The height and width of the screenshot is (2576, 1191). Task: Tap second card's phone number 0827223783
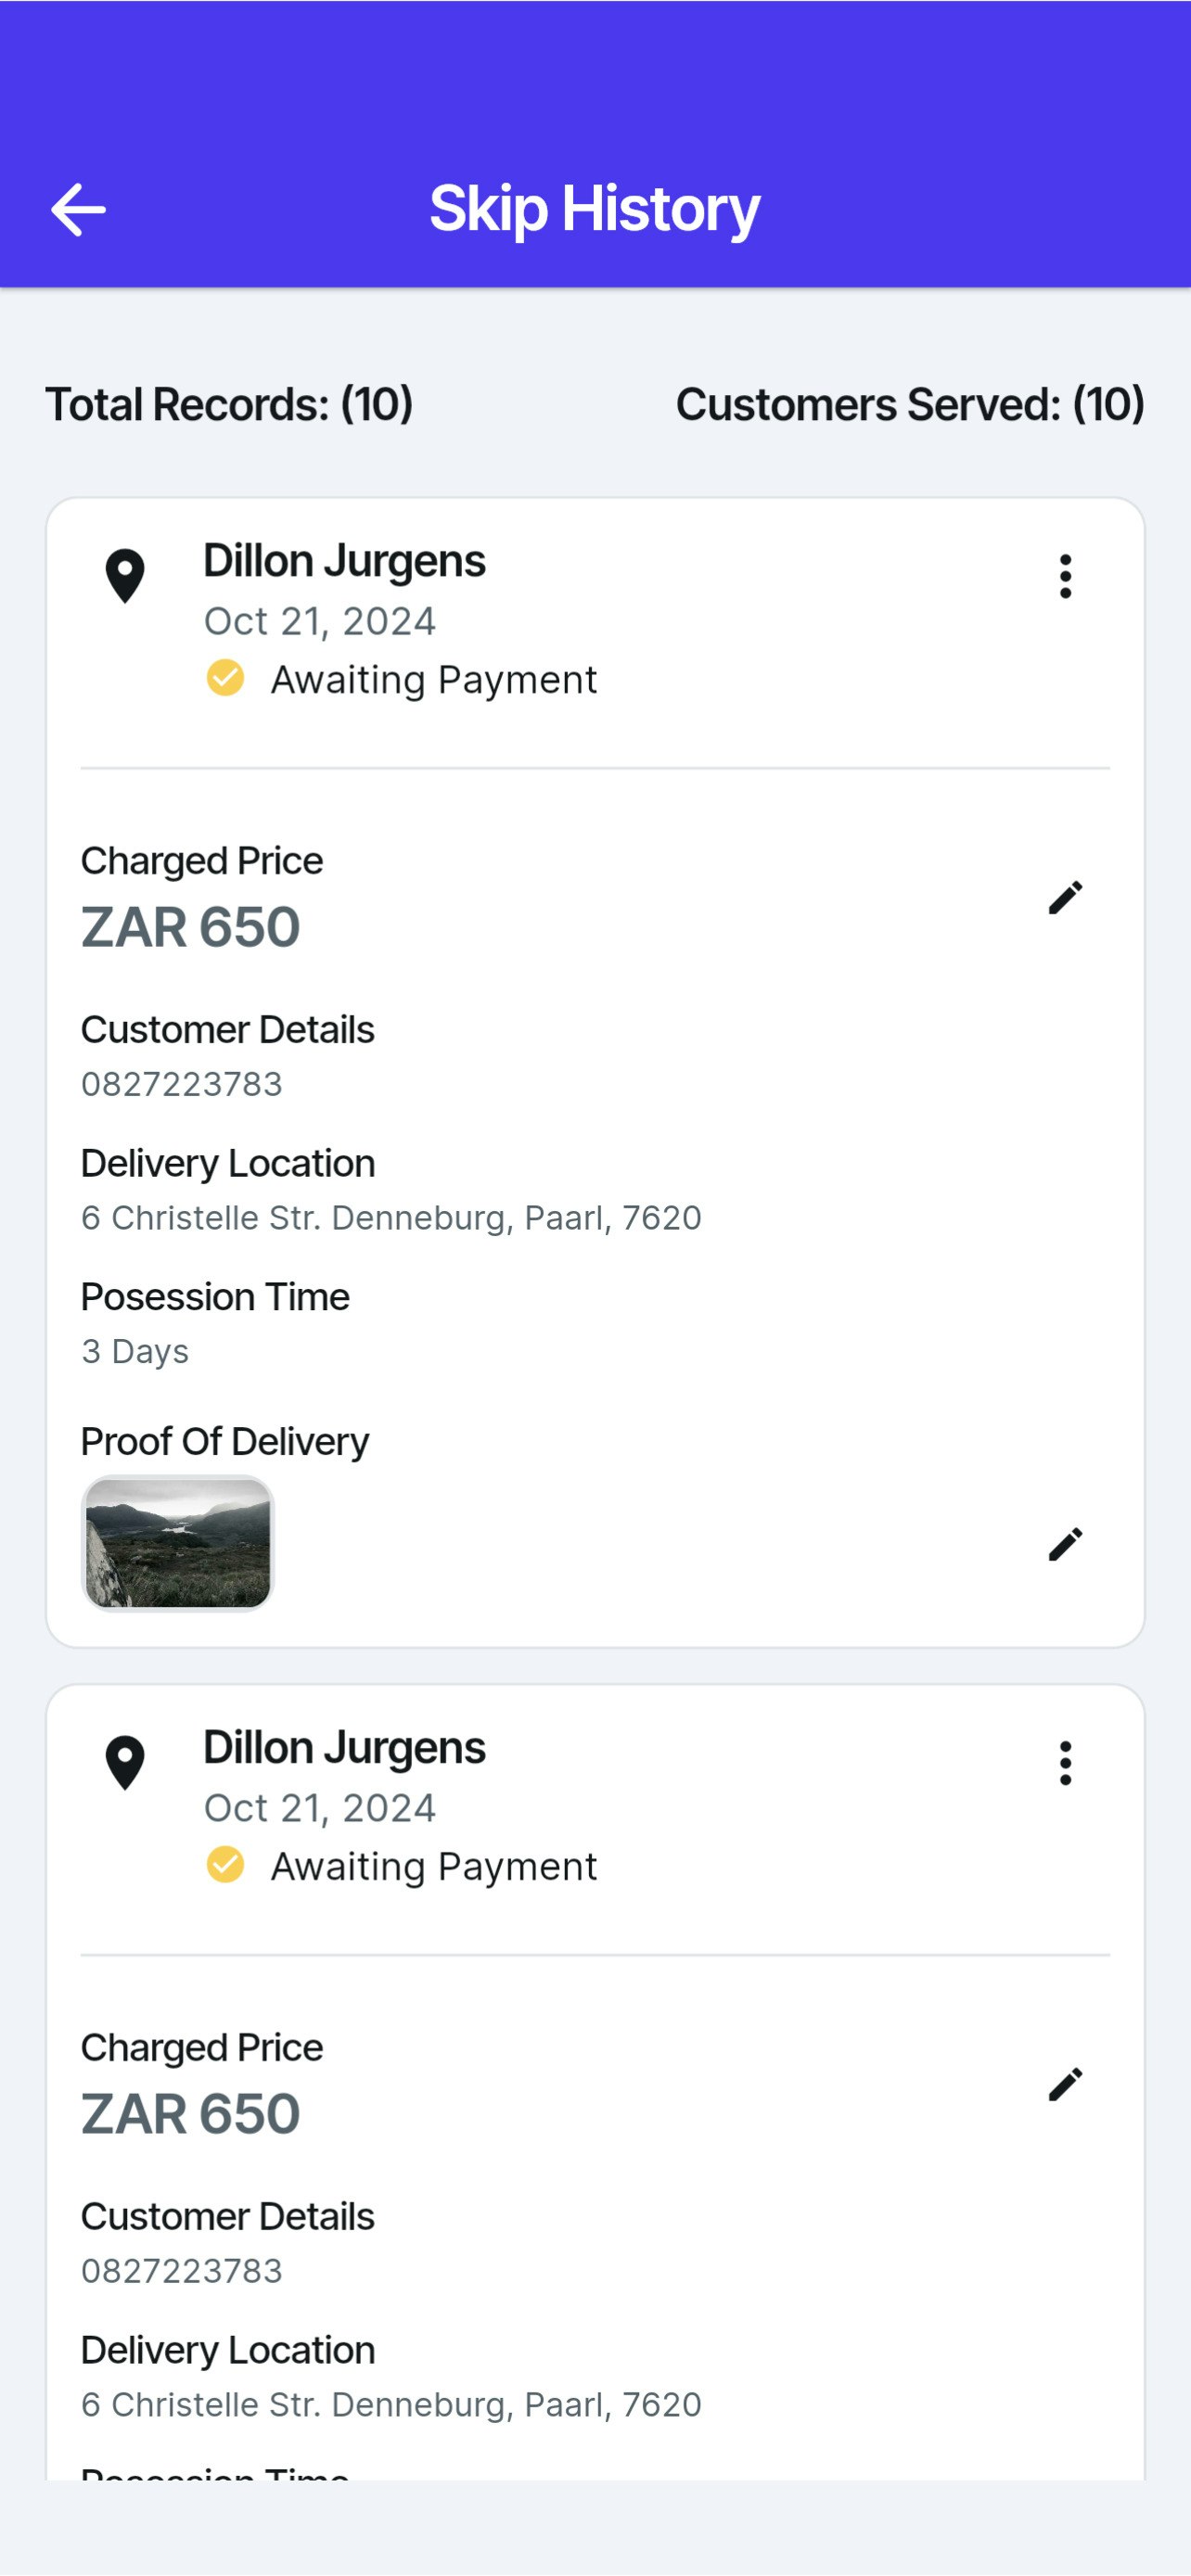coord(182,2271)
